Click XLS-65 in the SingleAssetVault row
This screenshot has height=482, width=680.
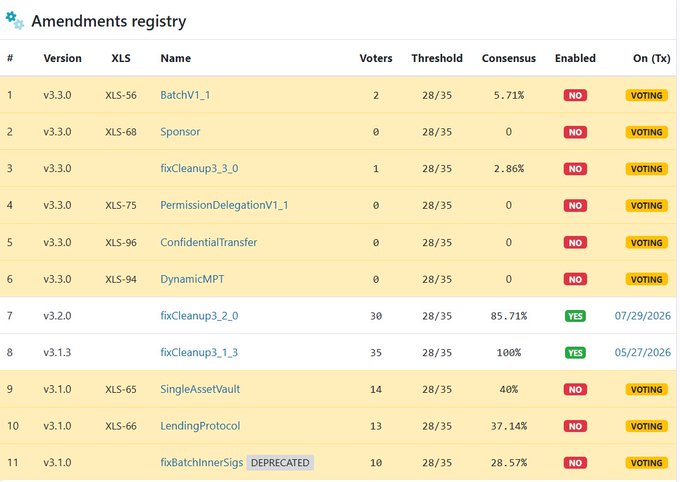(x=121, y=389)
